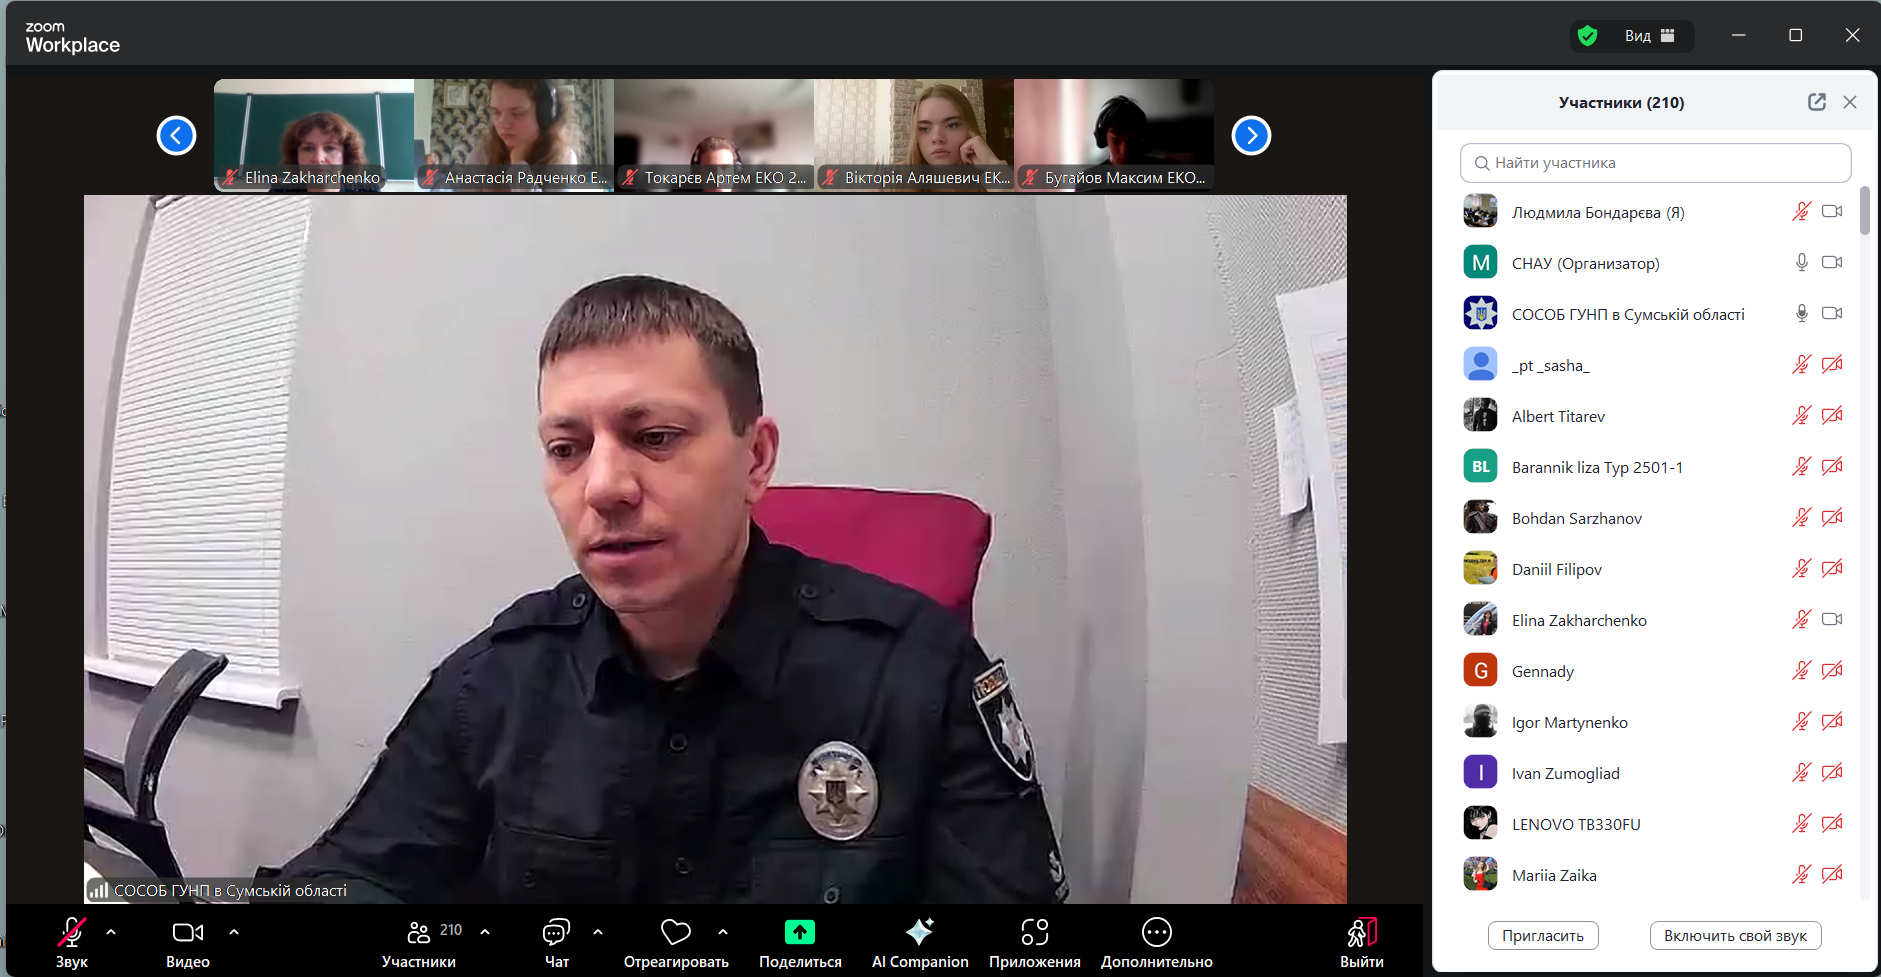Leave the meeting via exit icon
Image resolution: width=1881 pixels, height=977 pixels.
1361,933
